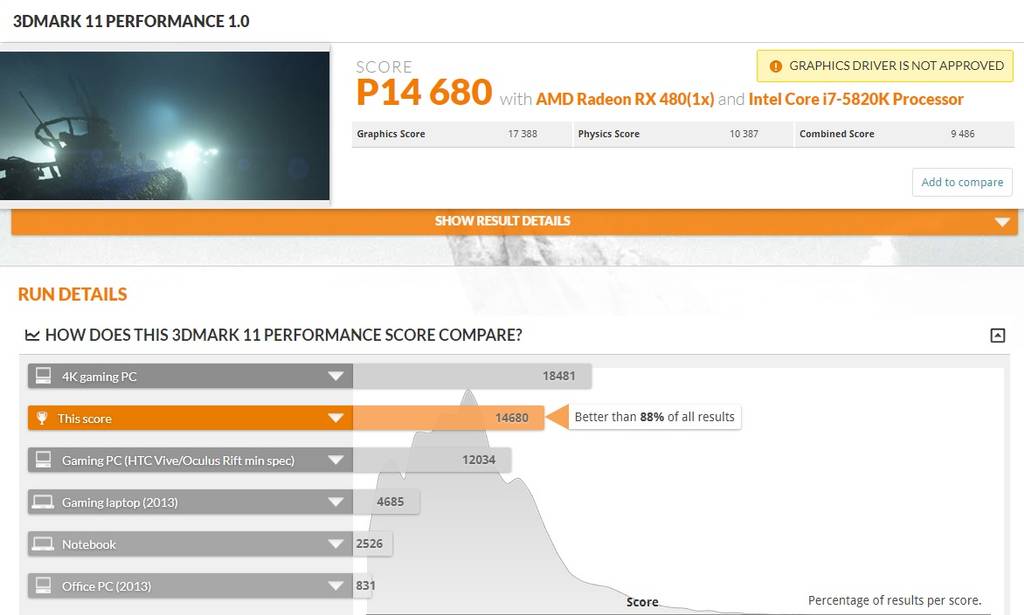Click the orange 14680 score bar
The image size is (1024, 615).
449,418
